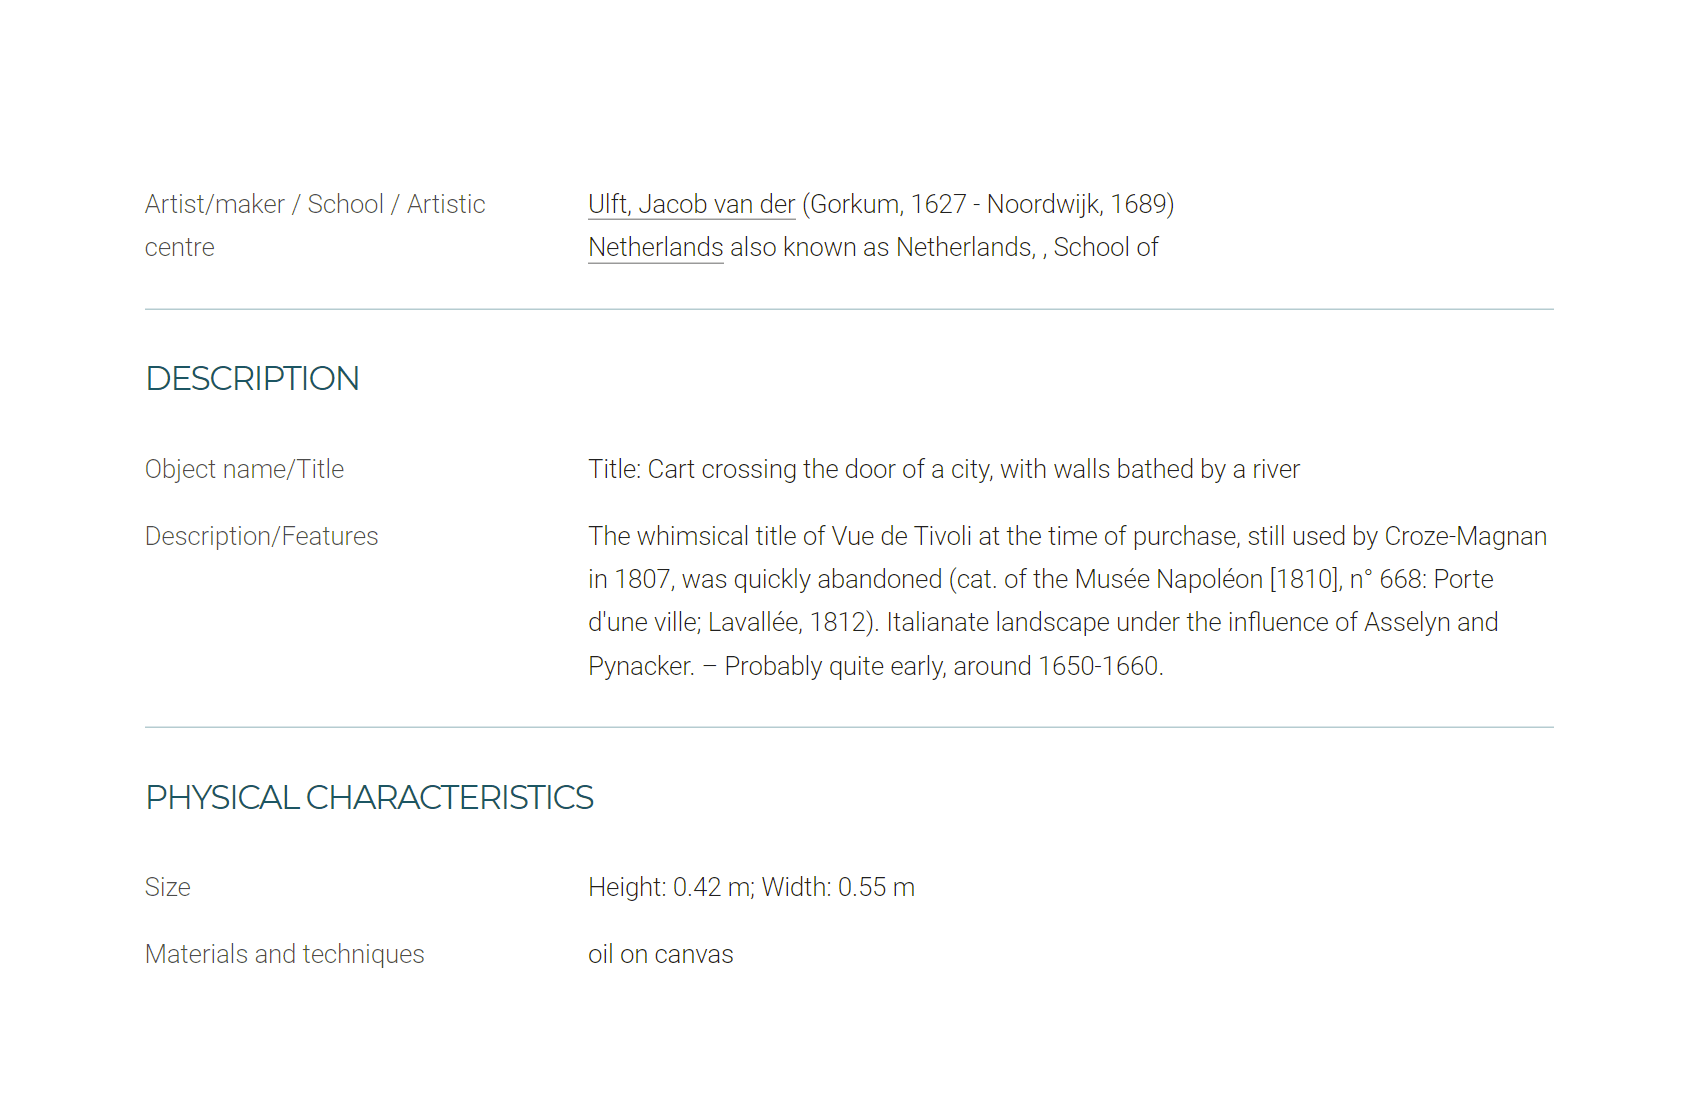Click the line mentioning Musée Napoléon [1810]
1698x1102 pixels.
[1040, 579]
